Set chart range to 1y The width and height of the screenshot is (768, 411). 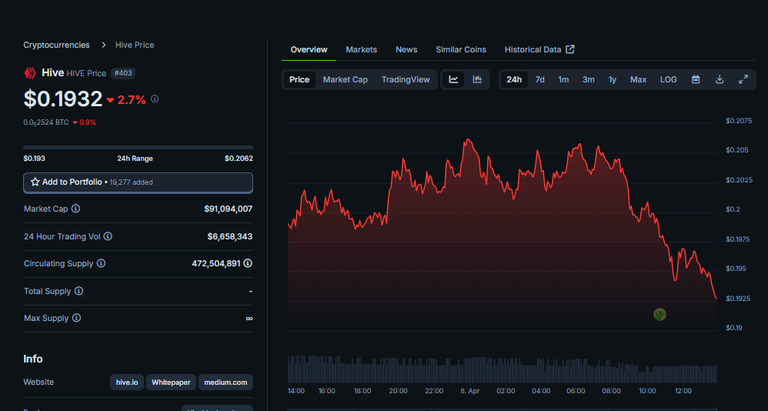pyautogui.click(x=612, y=79)
